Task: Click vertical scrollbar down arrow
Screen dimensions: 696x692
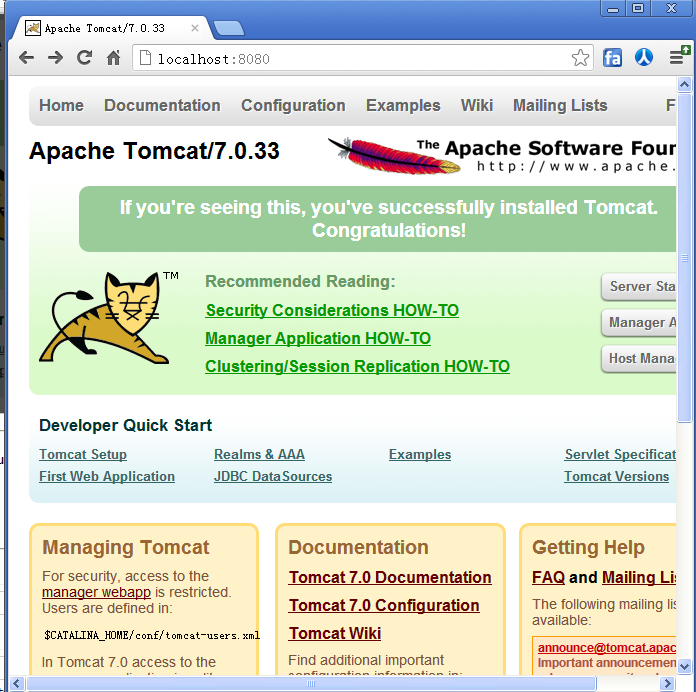Action: 684,666
